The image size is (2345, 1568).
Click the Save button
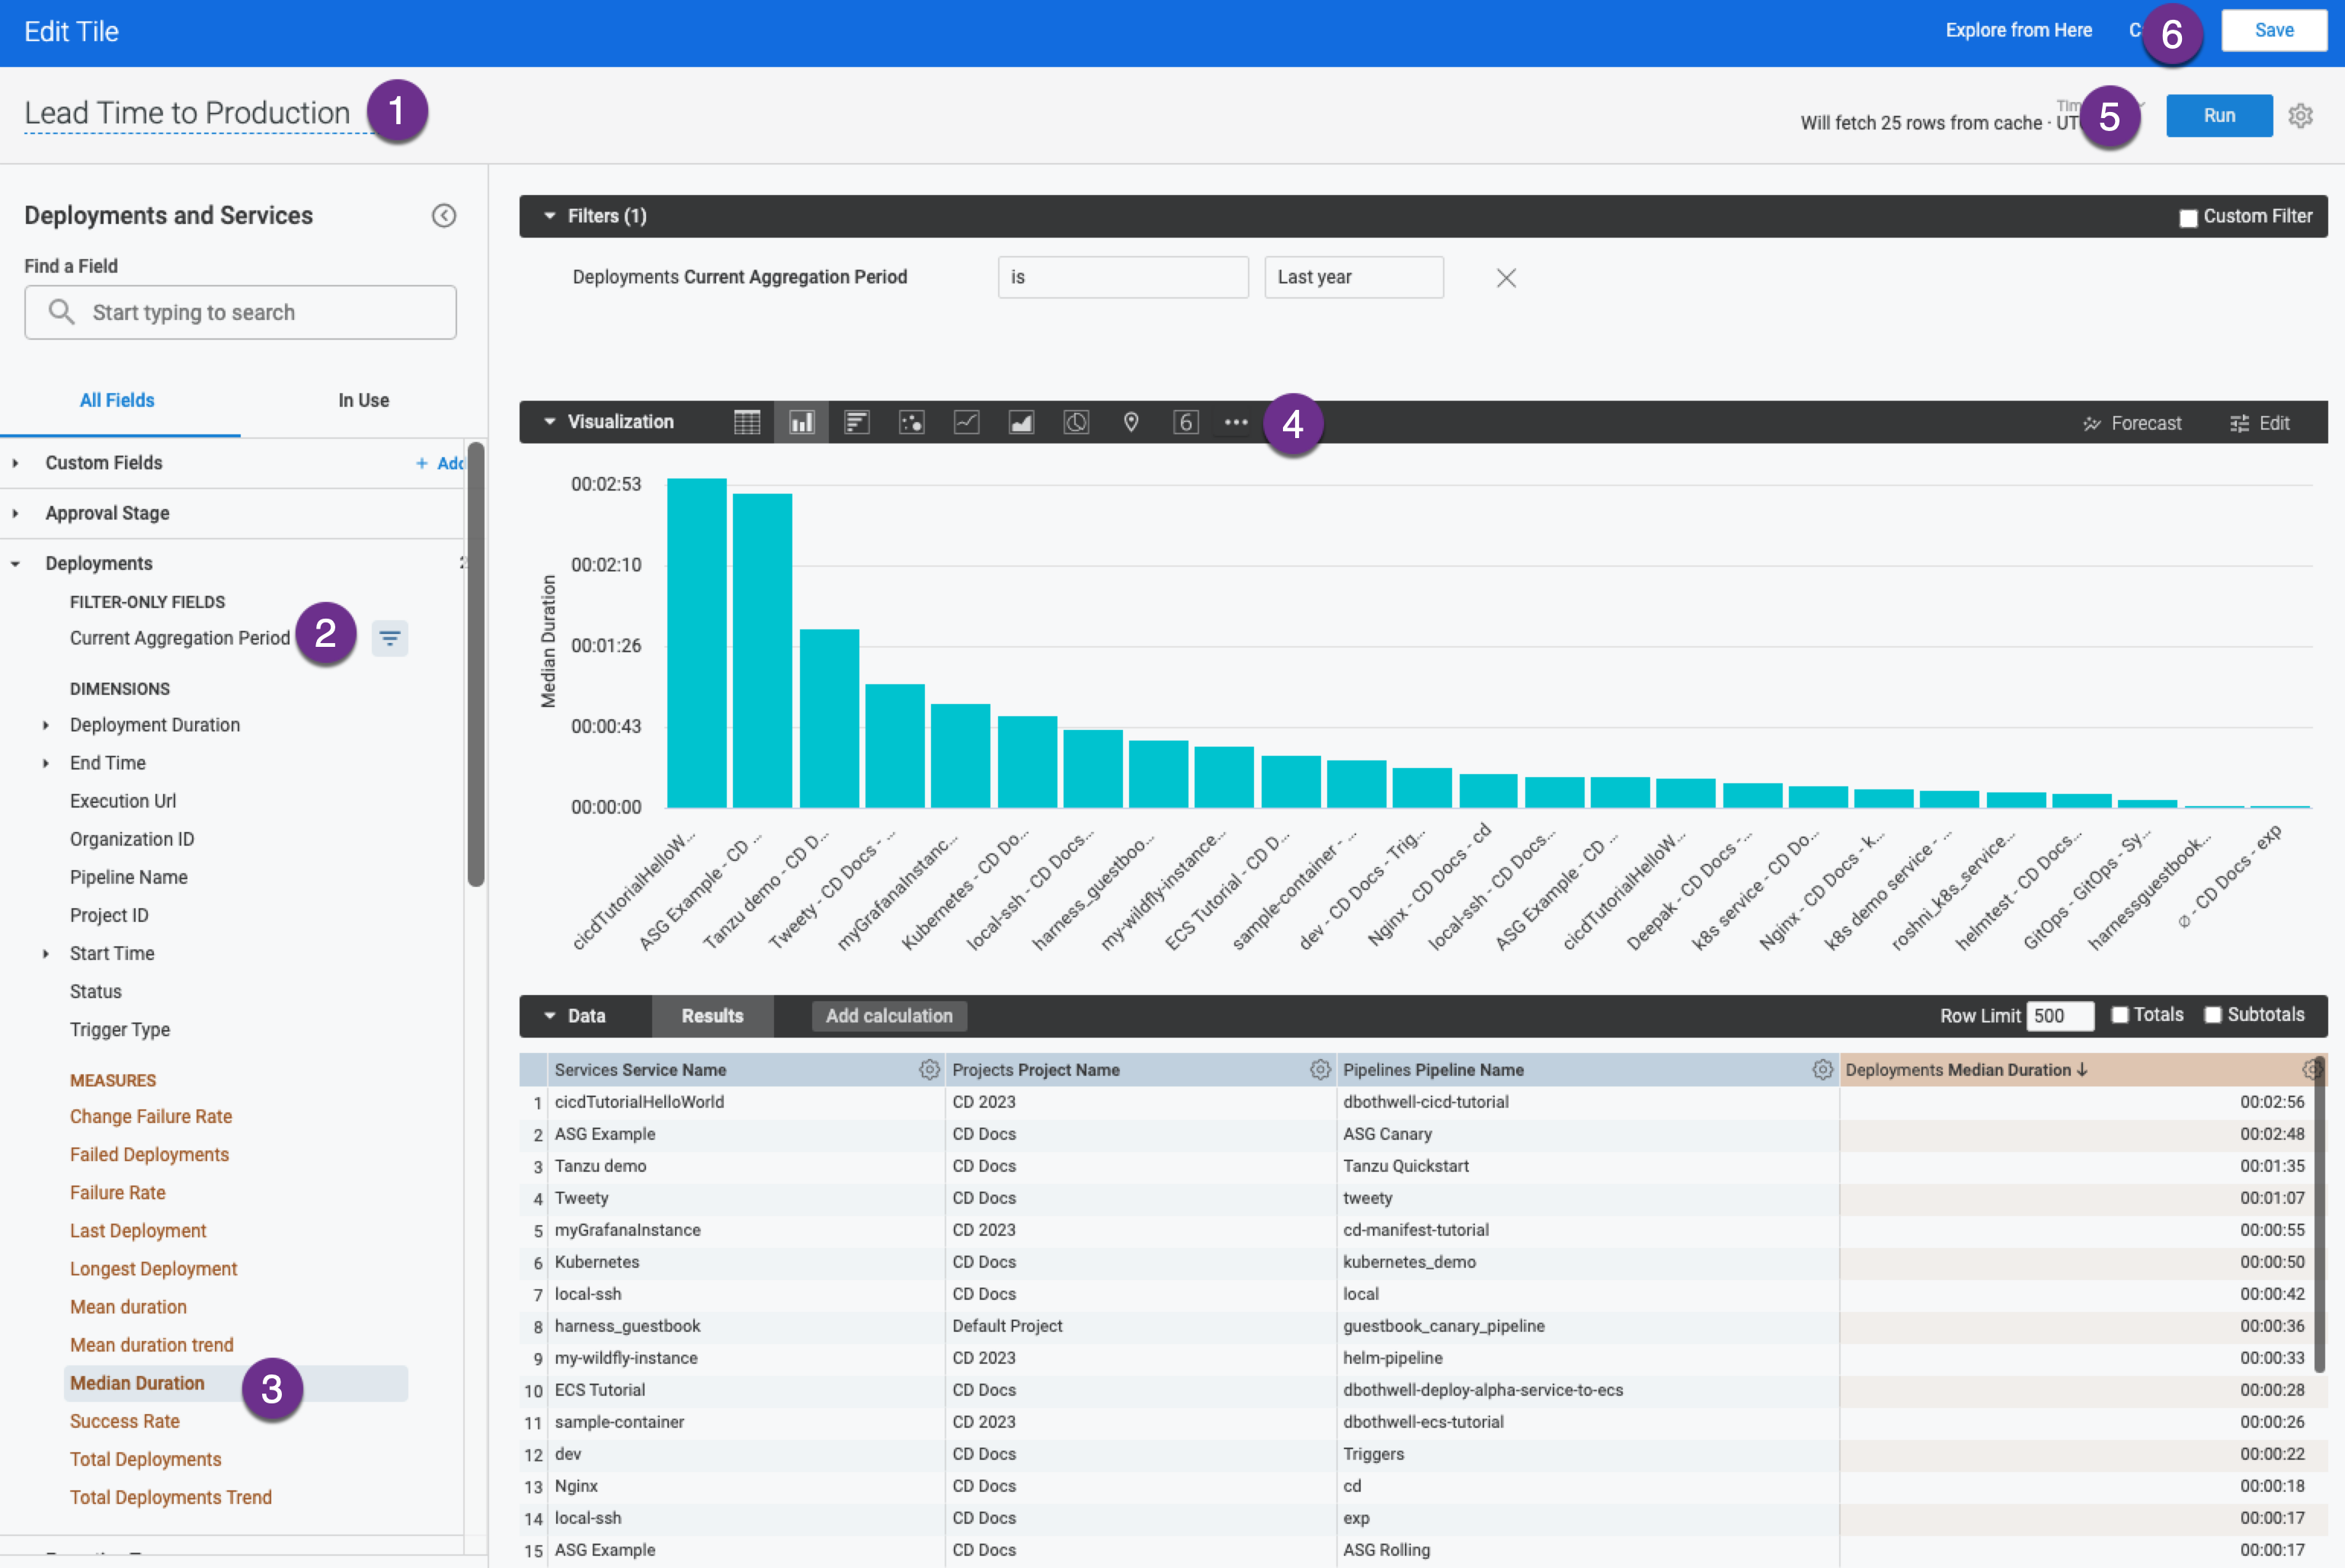coord(2273,31)
